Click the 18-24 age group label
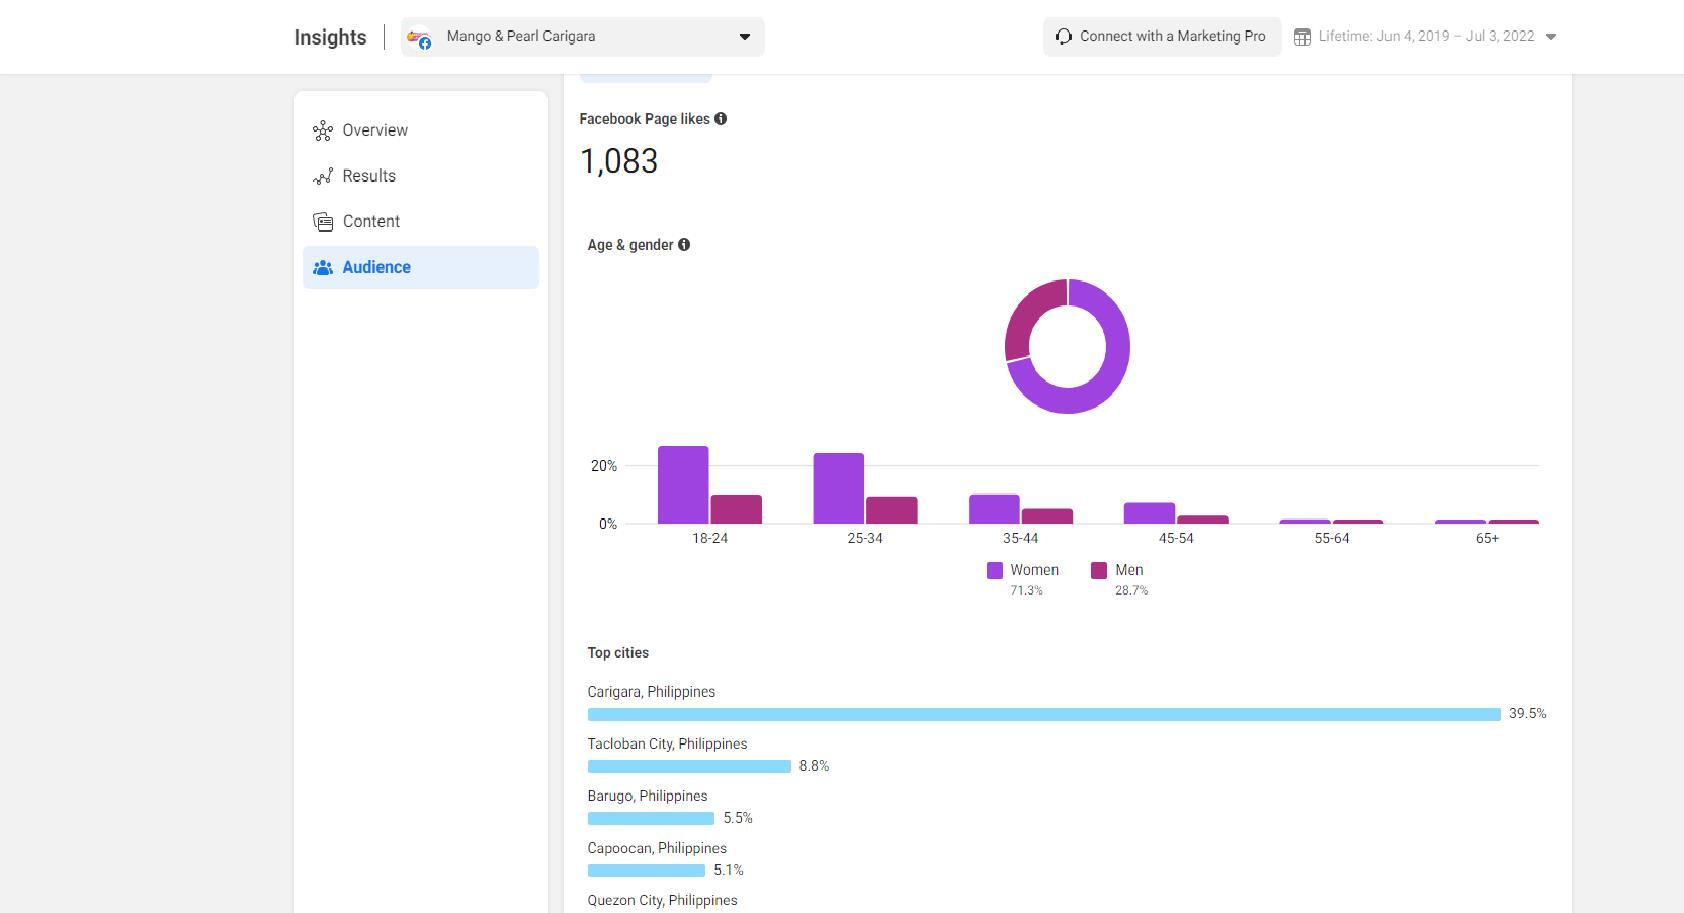1684x913 pixels. 710,538
